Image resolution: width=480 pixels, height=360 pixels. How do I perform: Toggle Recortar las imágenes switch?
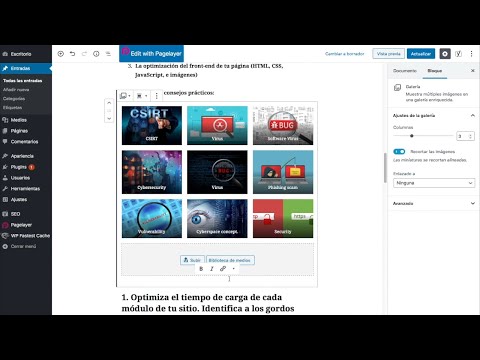pyautogui.click(x=399, y=152)
